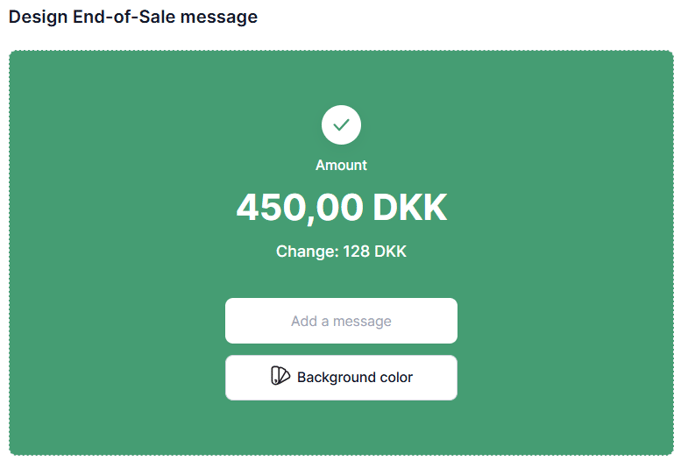Click the 'Change: 128 DKK' text

coord(341,251)
